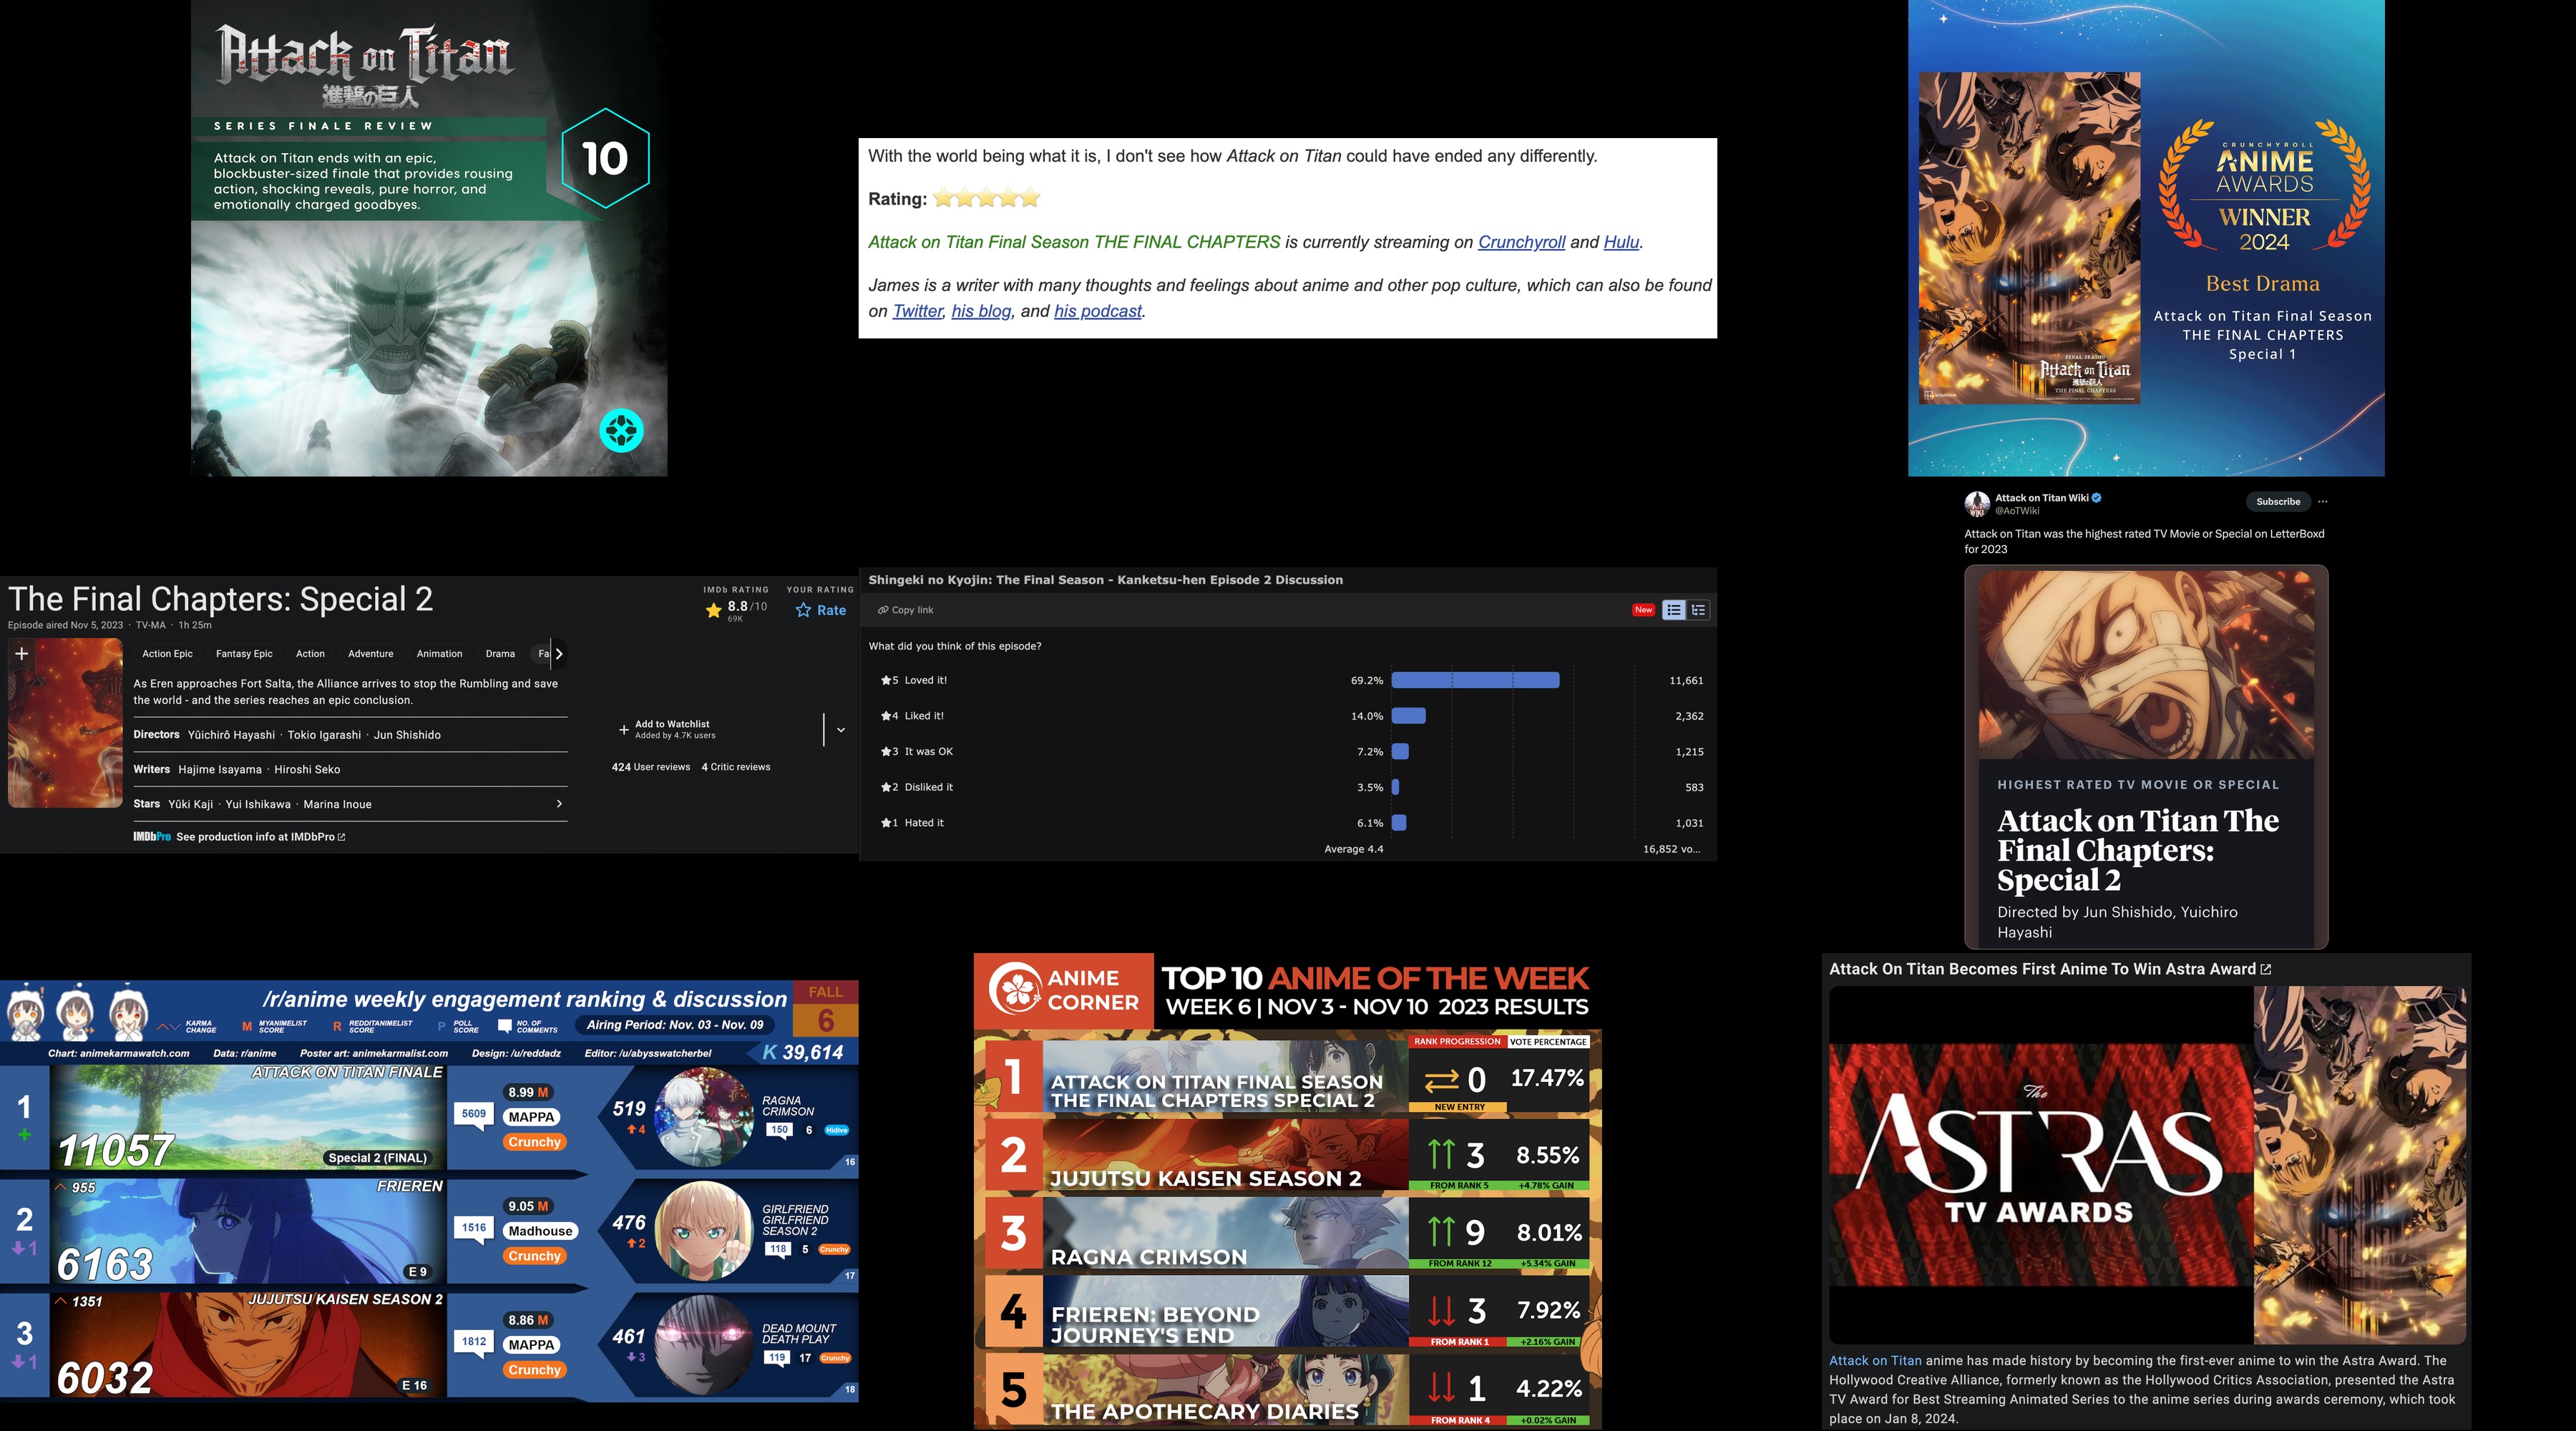2576x1431 pixels.
Task: Select the Drama genre chip
Action: 500,654
